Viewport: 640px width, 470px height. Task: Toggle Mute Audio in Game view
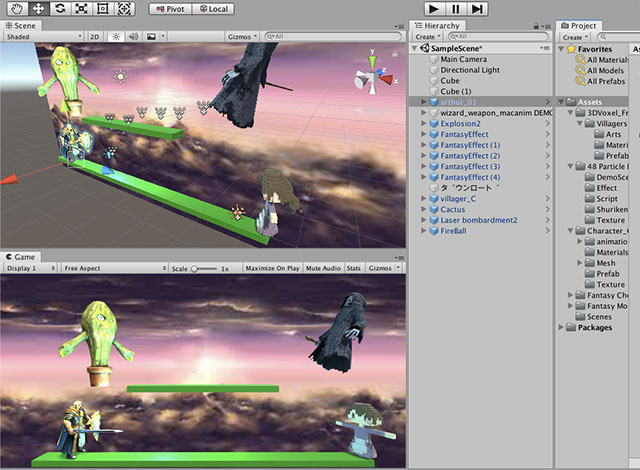[x=323, y=268]
